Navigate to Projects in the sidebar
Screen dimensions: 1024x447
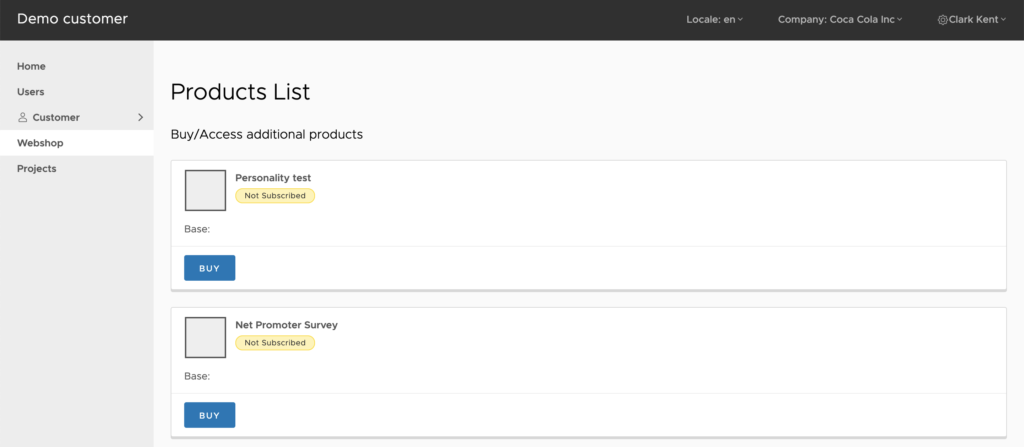pos(37,169)
